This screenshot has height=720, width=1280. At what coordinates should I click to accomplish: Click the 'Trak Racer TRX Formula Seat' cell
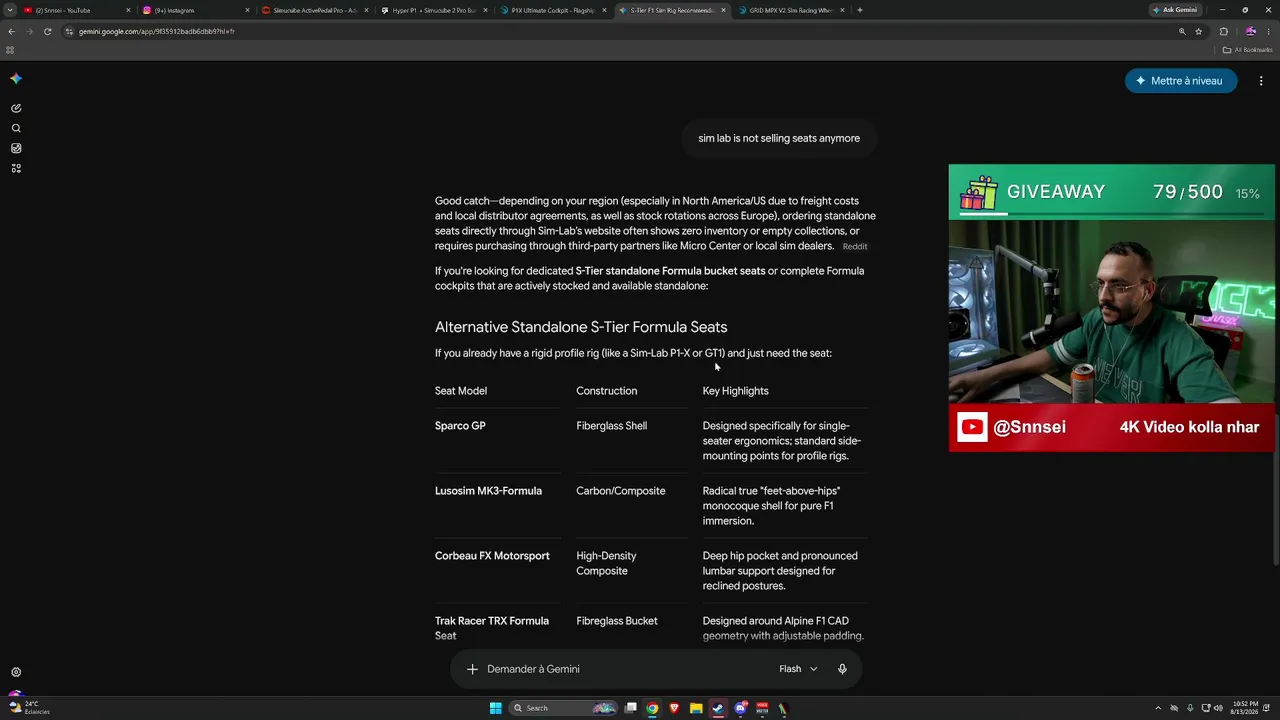pos(492,628)
